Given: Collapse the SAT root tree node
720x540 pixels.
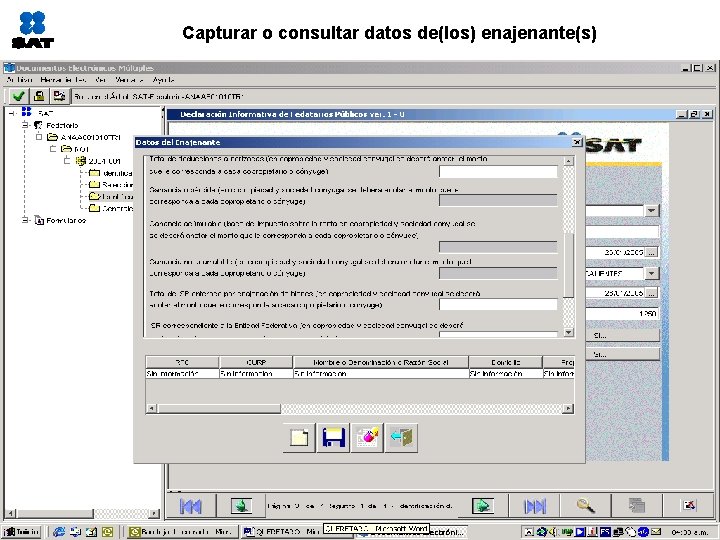Looking at the screenshot, I should [12, 112].
